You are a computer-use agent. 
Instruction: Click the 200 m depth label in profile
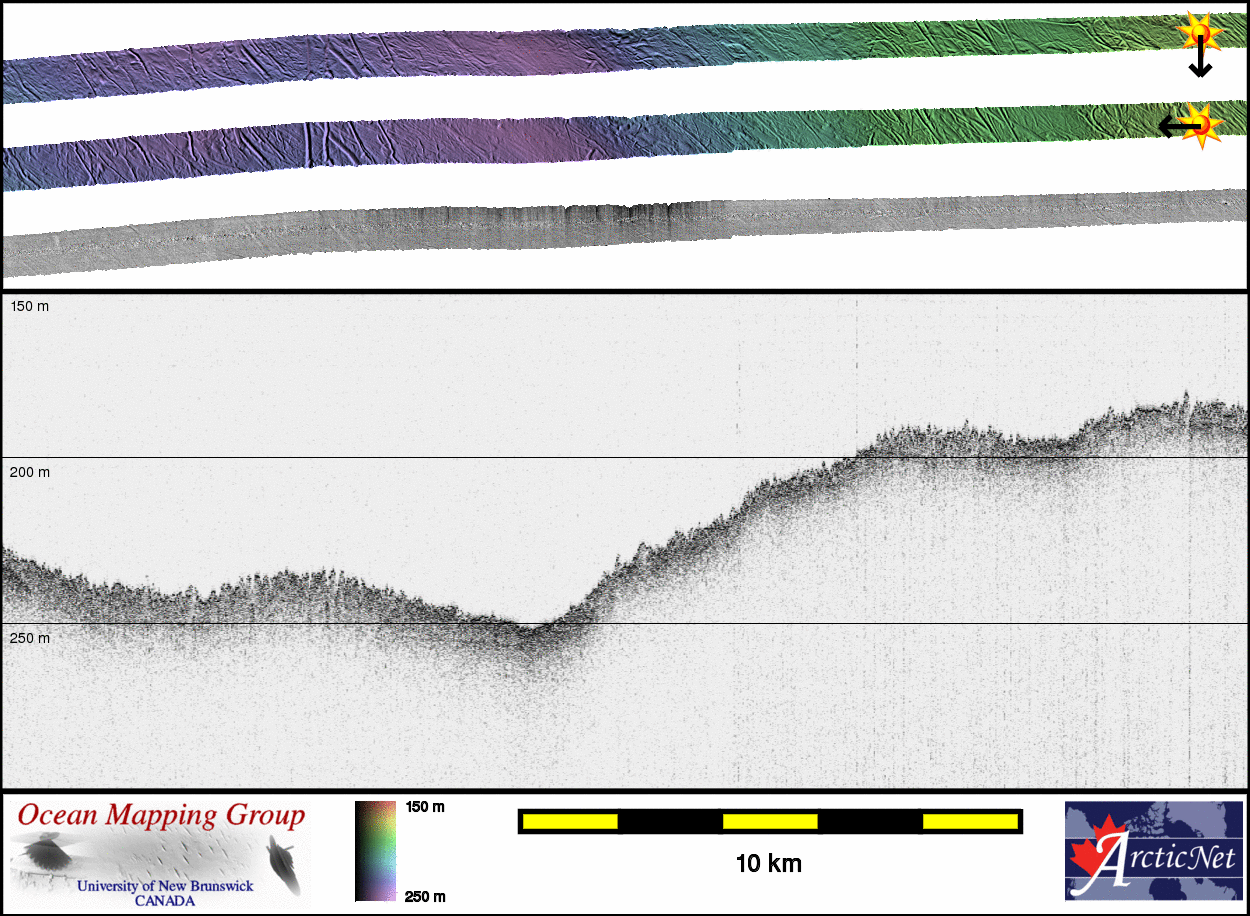click(x=30, y=471)
